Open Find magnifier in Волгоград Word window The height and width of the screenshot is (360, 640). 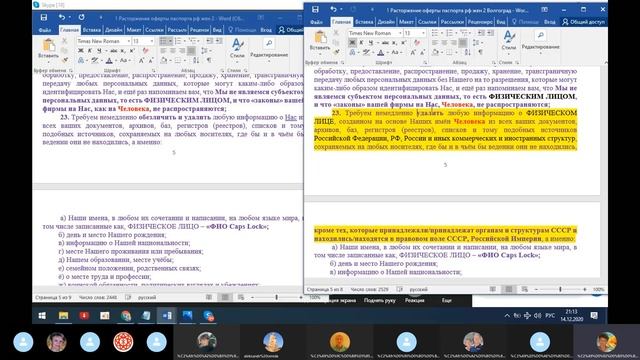[x=540, y=36]
